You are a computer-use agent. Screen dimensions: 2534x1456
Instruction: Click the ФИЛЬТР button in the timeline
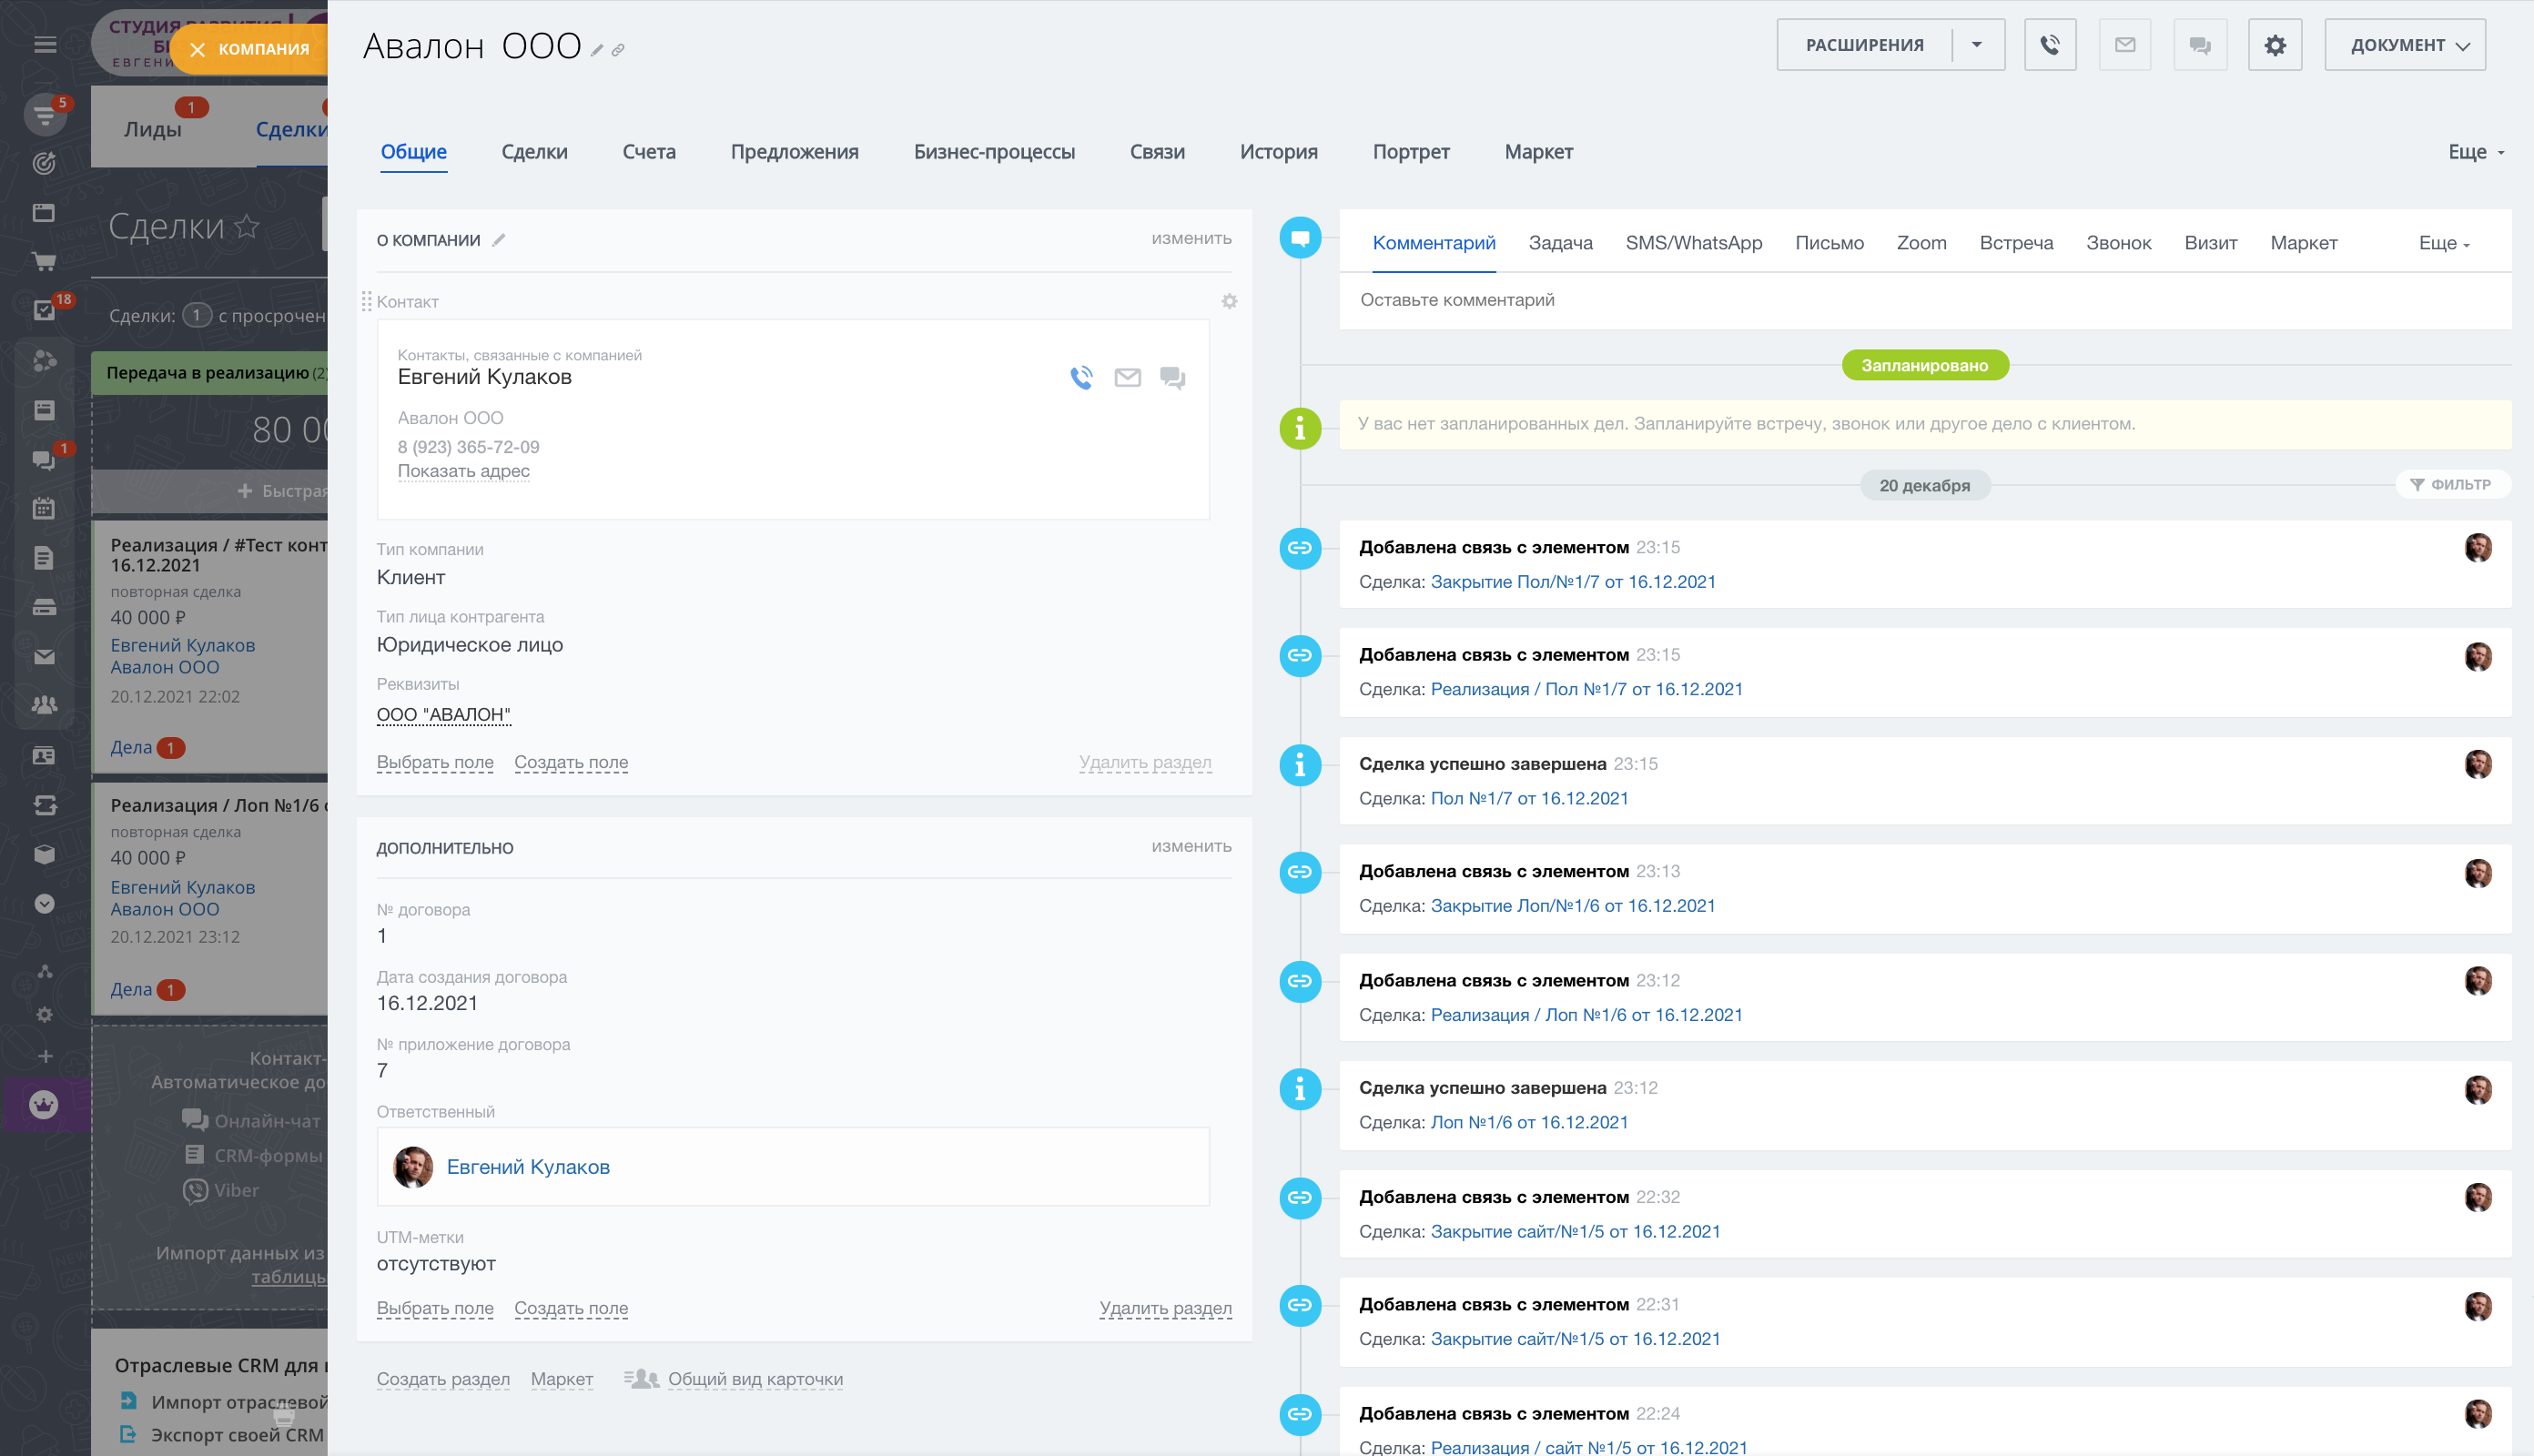click(2452, 484)
